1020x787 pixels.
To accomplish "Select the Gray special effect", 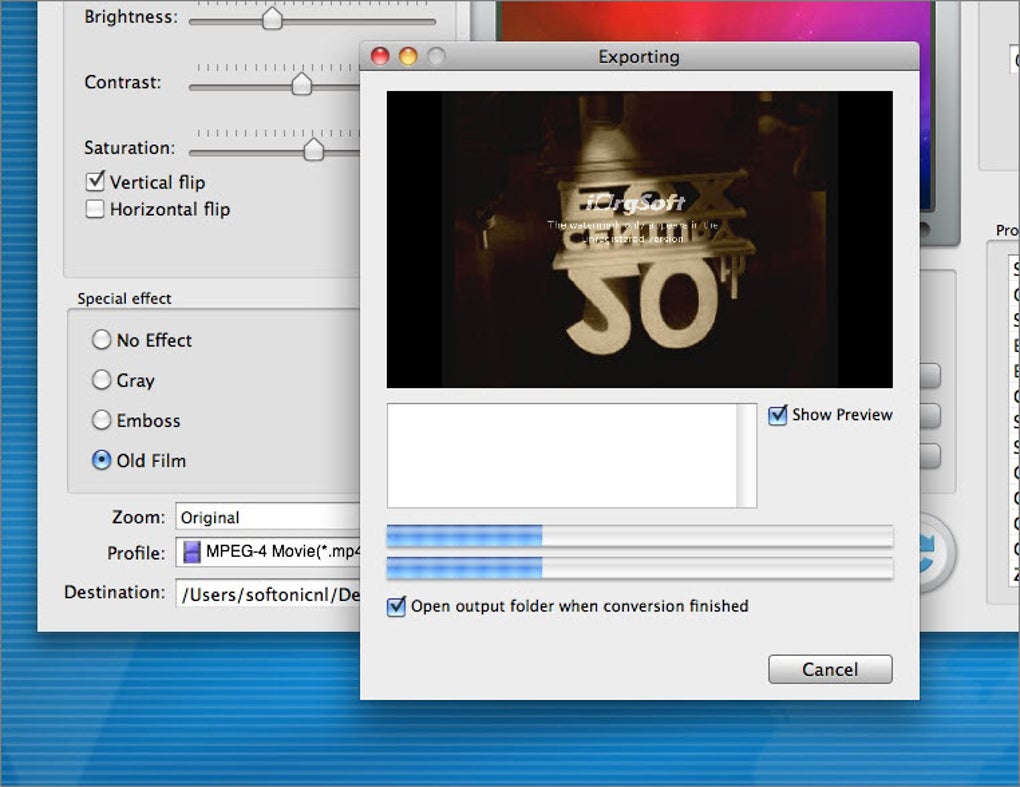I will pos(101,380).
